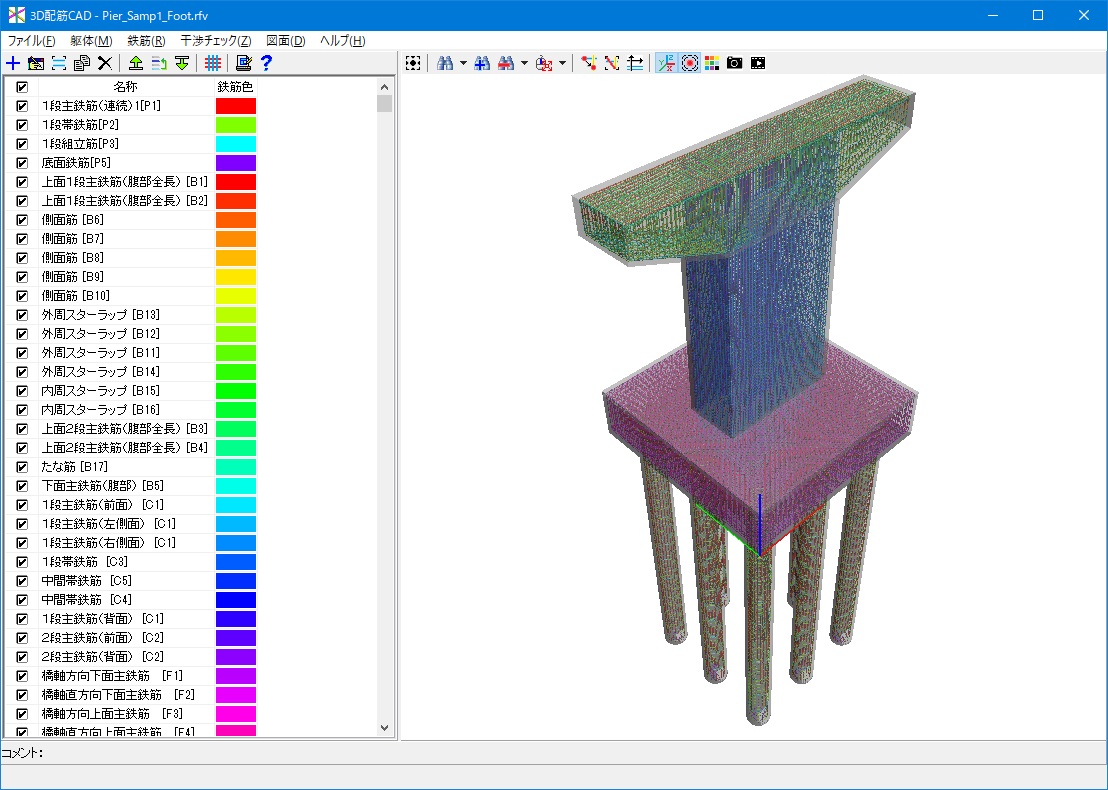Click the red-blue grid mesh icon
Screen dimensions: 1108x790
(x=213, y=64)
